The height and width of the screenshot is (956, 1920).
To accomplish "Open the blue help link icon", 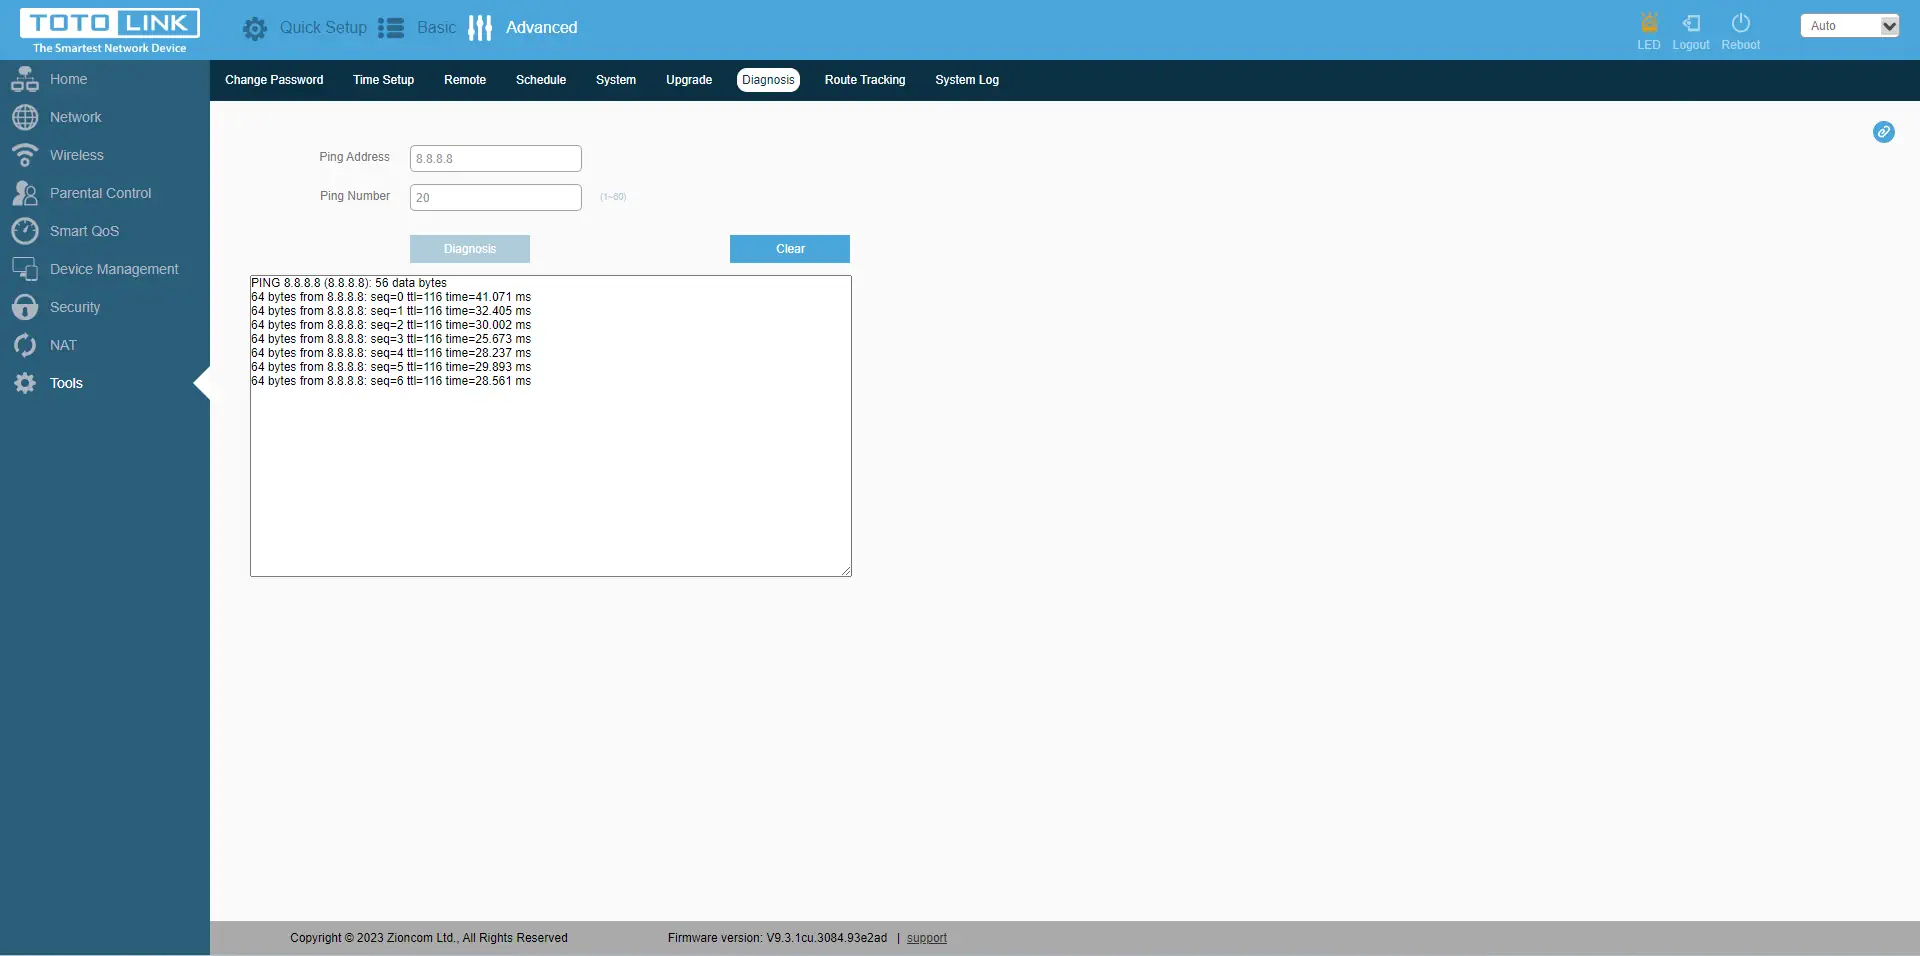I will (1883, 132).
